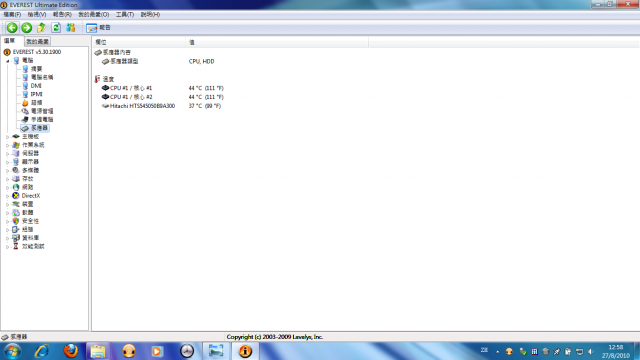This screenshot has width=640, height=360.
Task: Click the 伺服器 server icon
Action: point(16,153)
